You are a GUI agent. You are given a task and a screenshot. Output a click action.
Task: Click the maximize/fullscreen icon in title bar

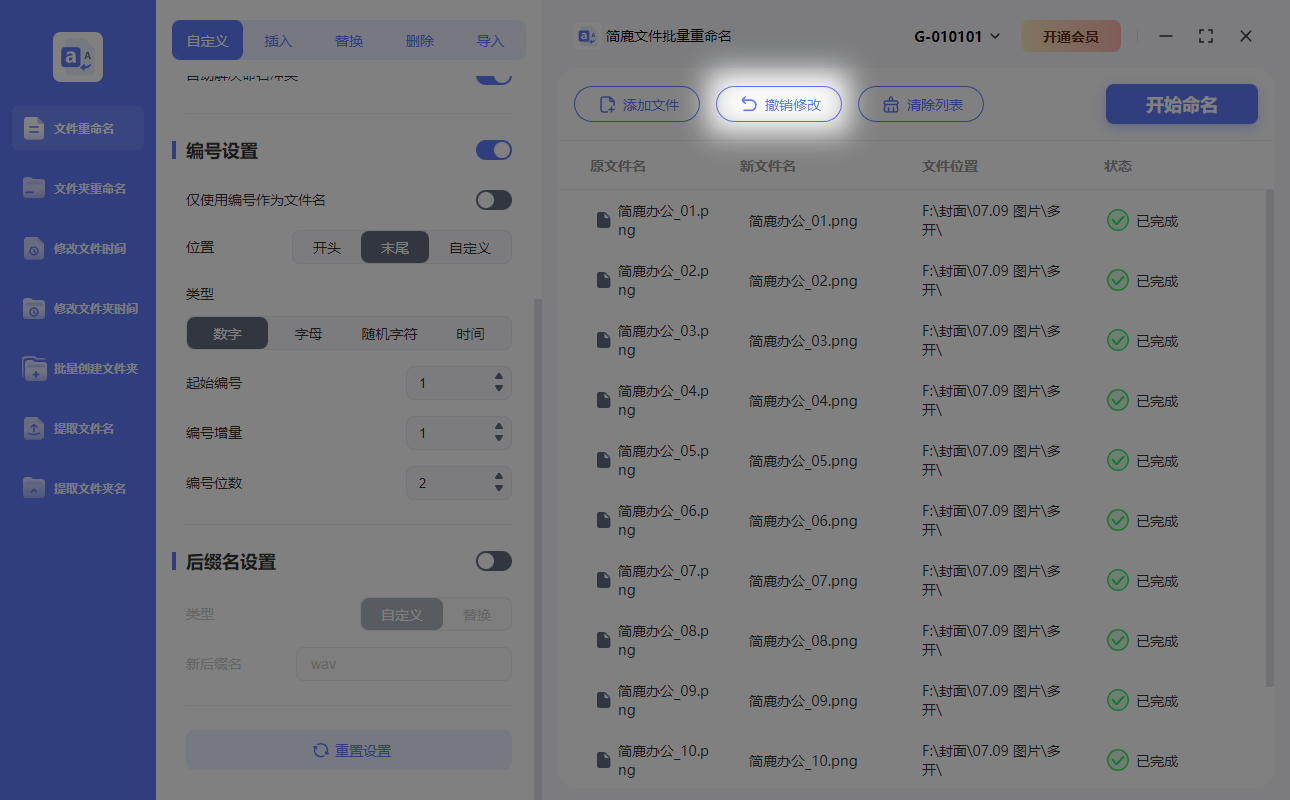click(1205, 36)
